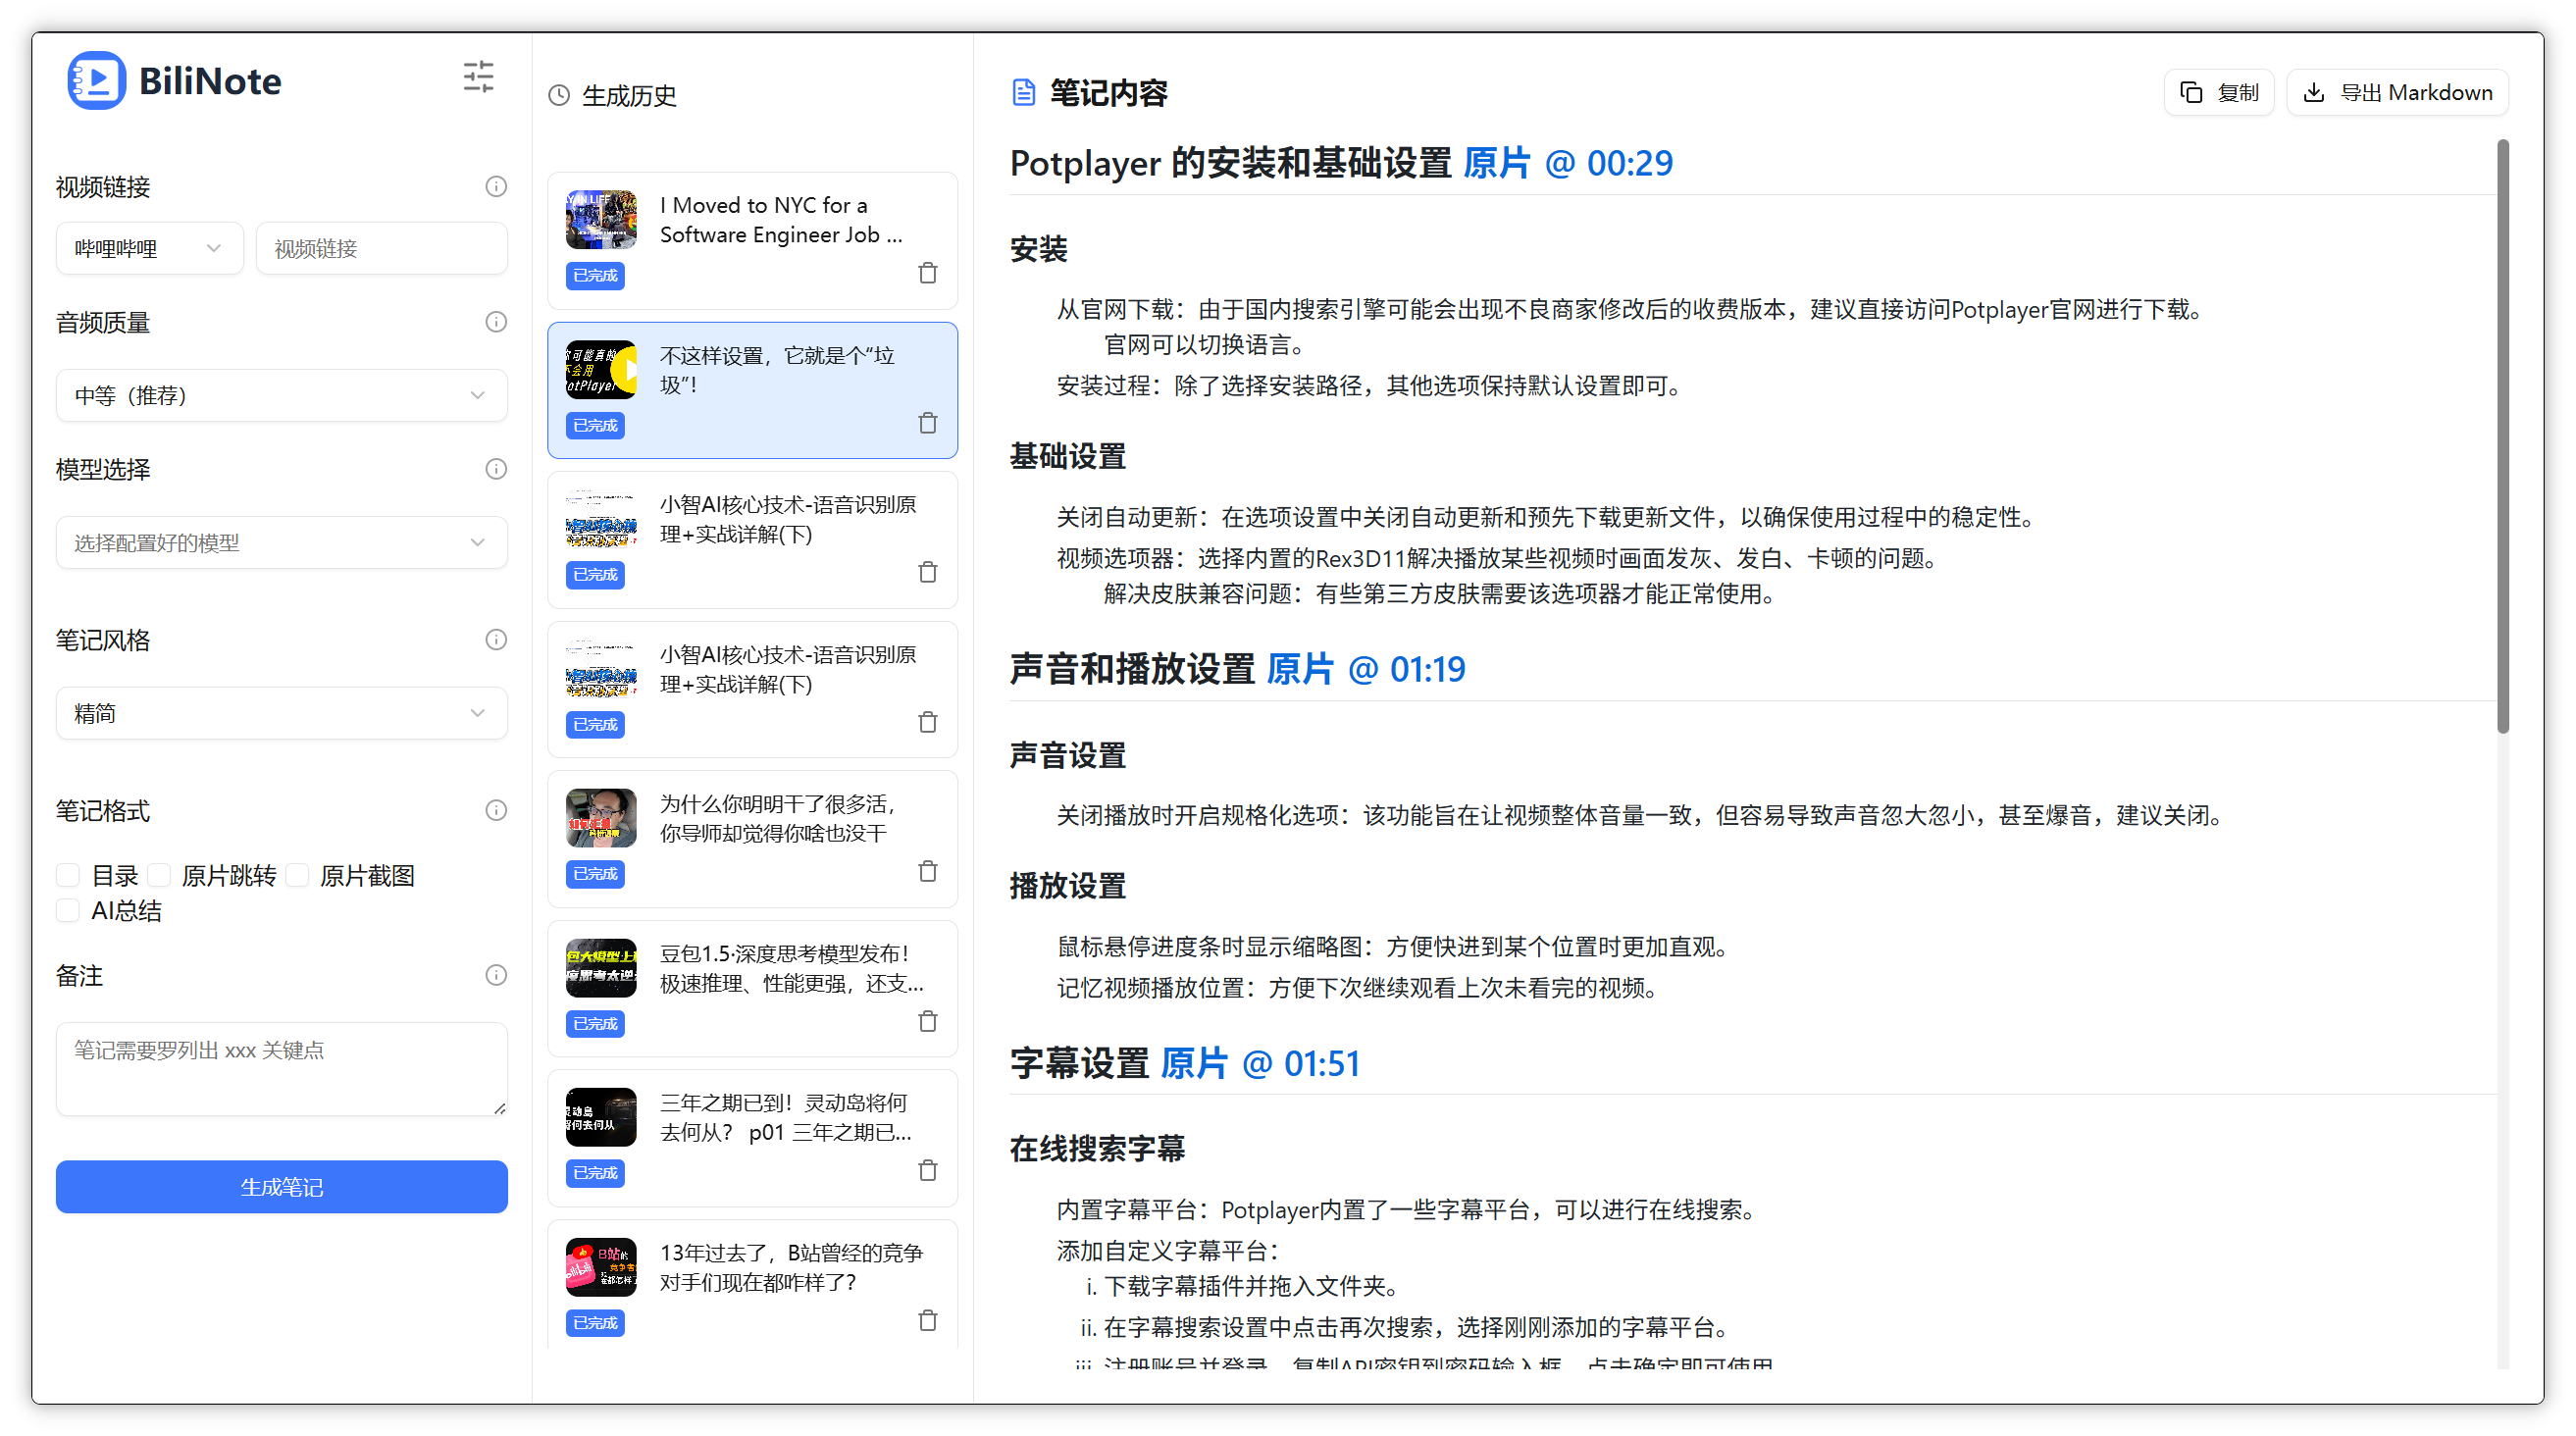This screenshot has height=1436, width=2576.
Task: Open the settings sliders icon beside BiliNote
Action: click(x=478, y=77)
